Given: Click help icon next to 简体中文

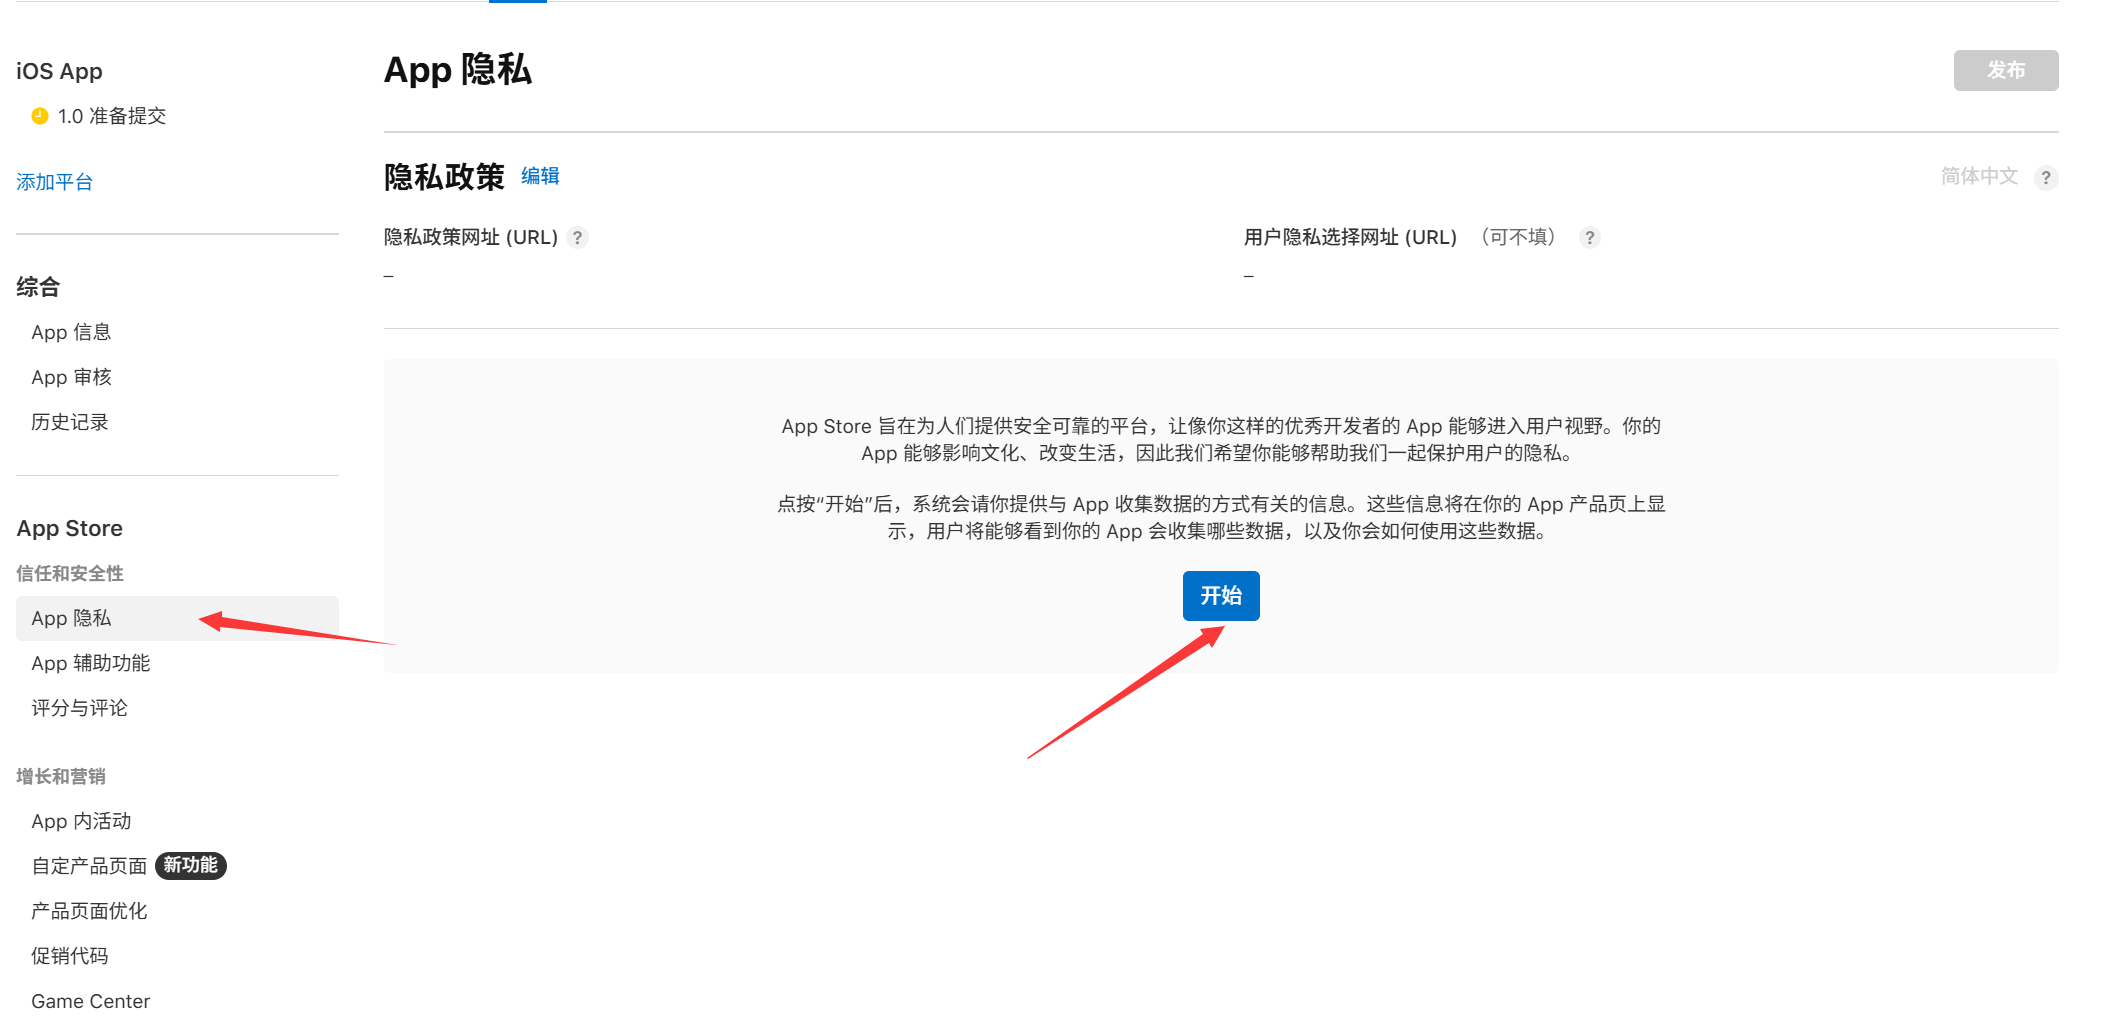Looking at the screenshot, I should tap(2046, 178).
